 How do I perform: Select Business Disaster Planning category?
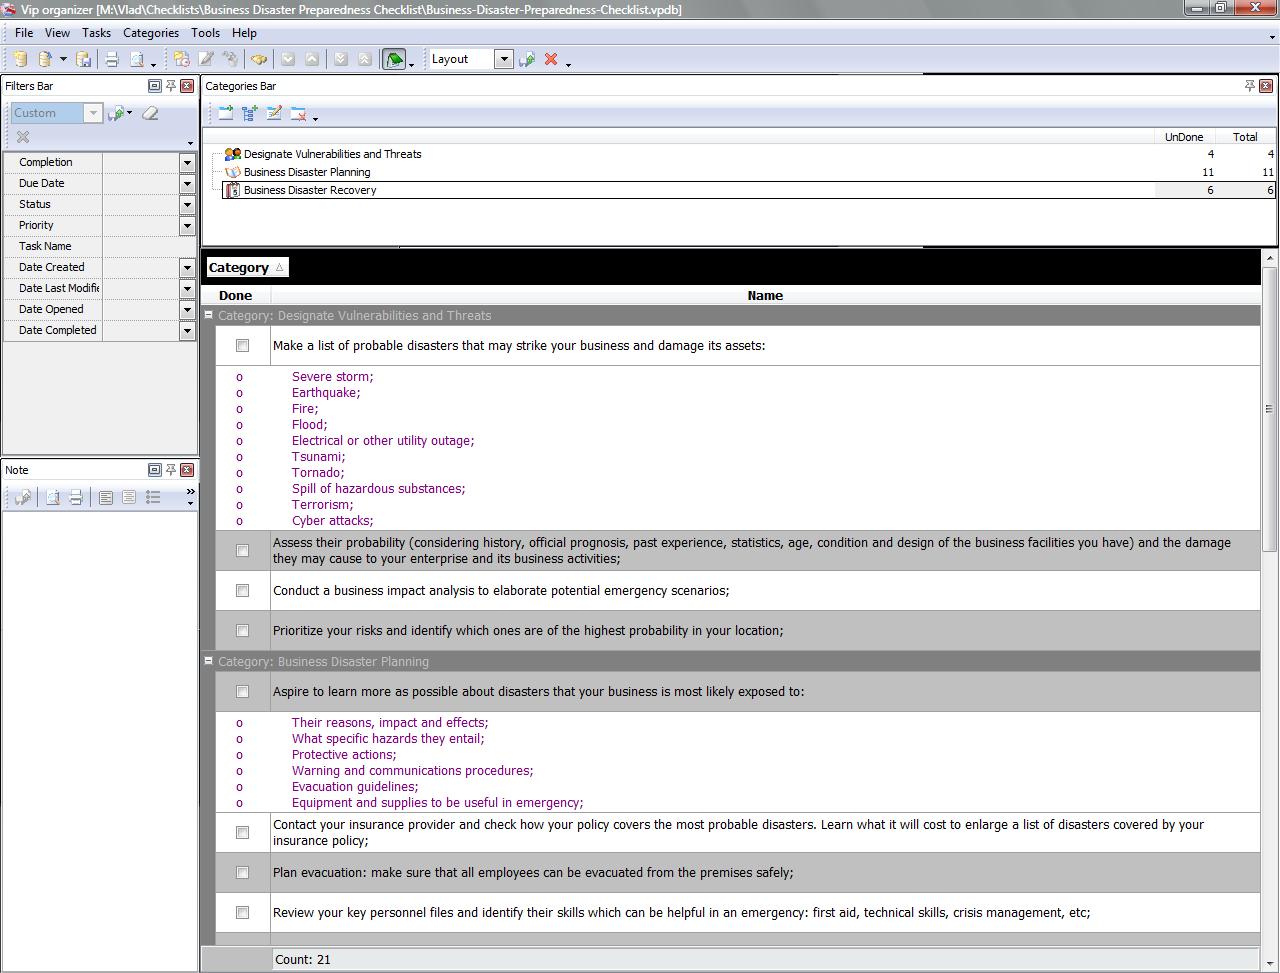307,172
